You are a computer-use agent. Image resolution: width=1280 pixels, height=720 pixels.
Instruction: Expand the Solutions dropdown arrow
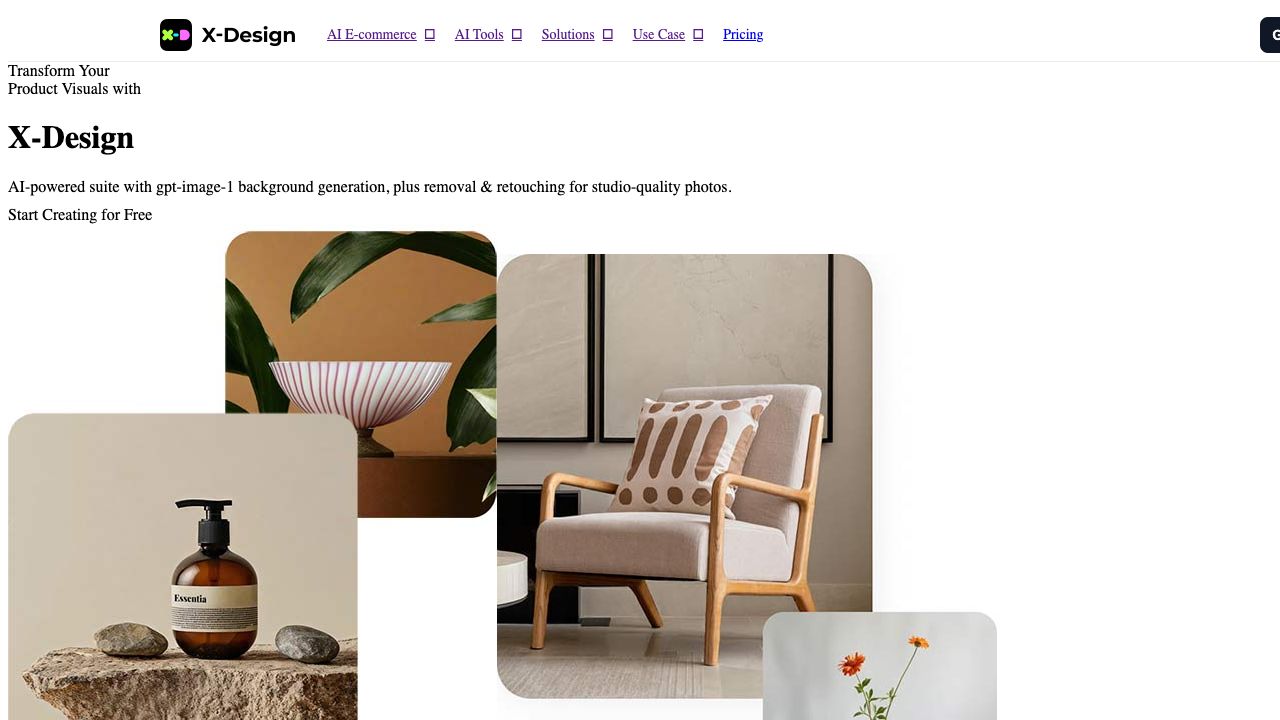[607, 35]
